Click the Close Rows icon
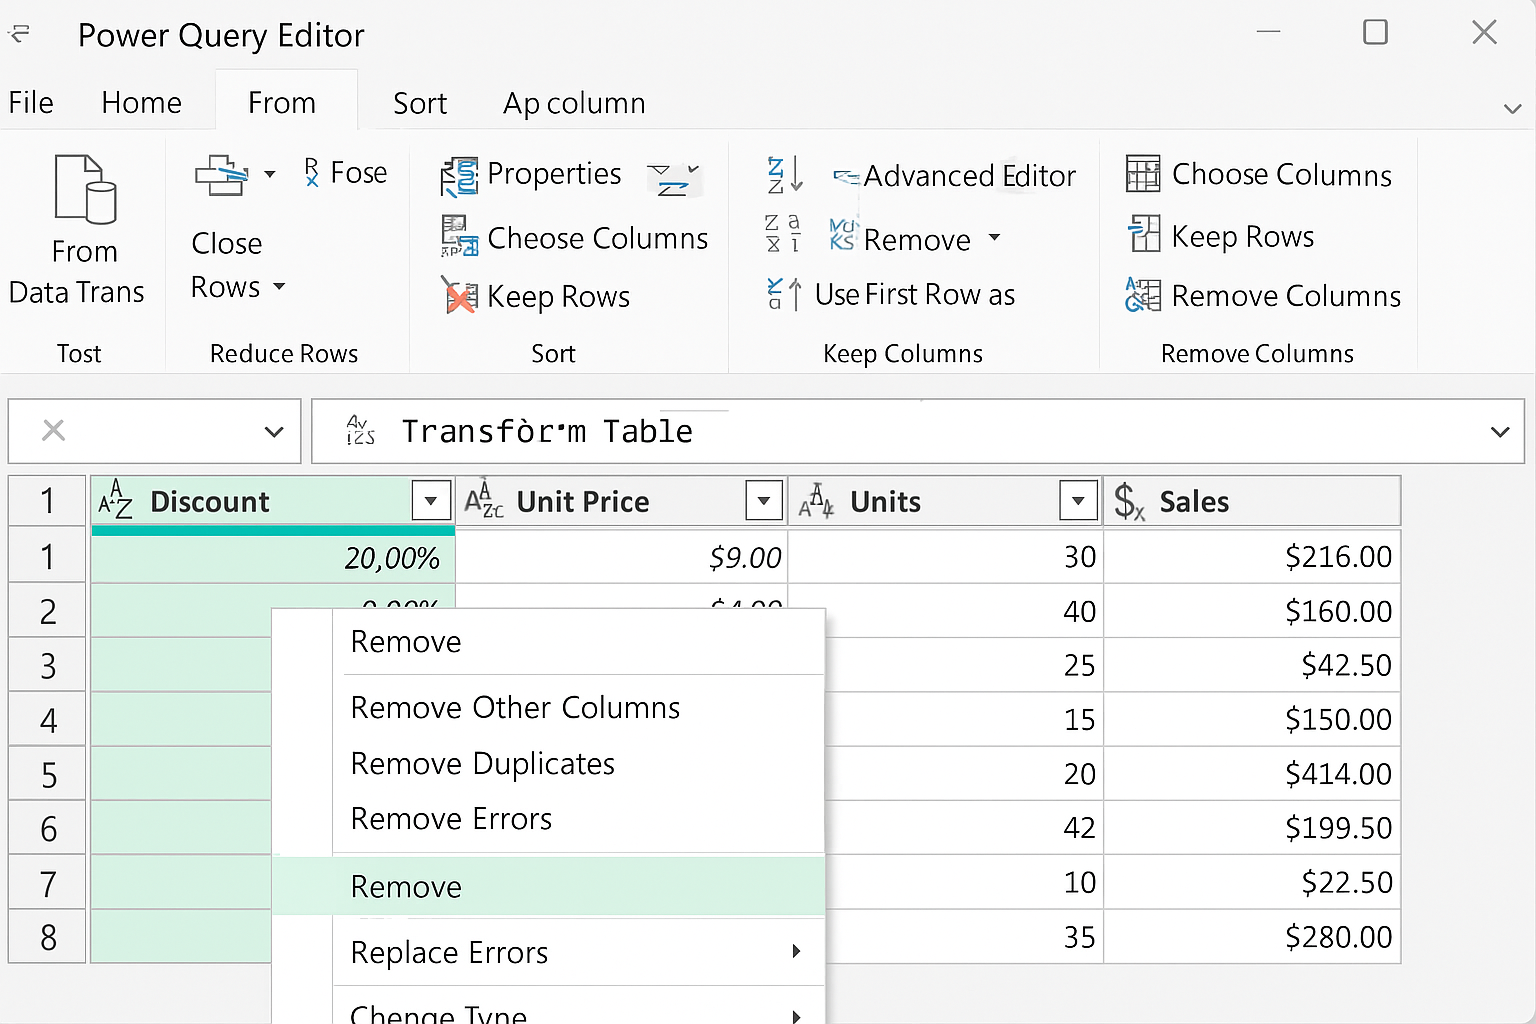The image size is (1536, 1024). click(221, 175)
